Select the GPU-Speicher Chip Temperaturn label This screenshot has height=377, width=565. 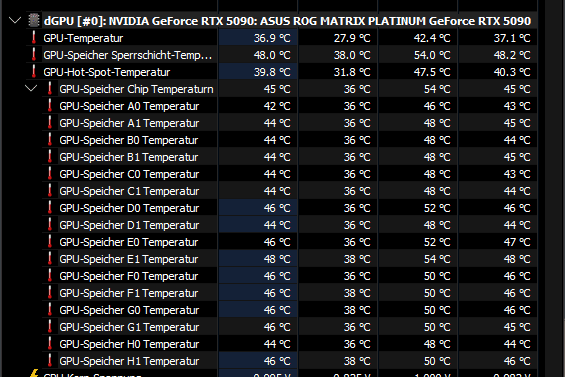pyautogui.click(x=136, y=89)
